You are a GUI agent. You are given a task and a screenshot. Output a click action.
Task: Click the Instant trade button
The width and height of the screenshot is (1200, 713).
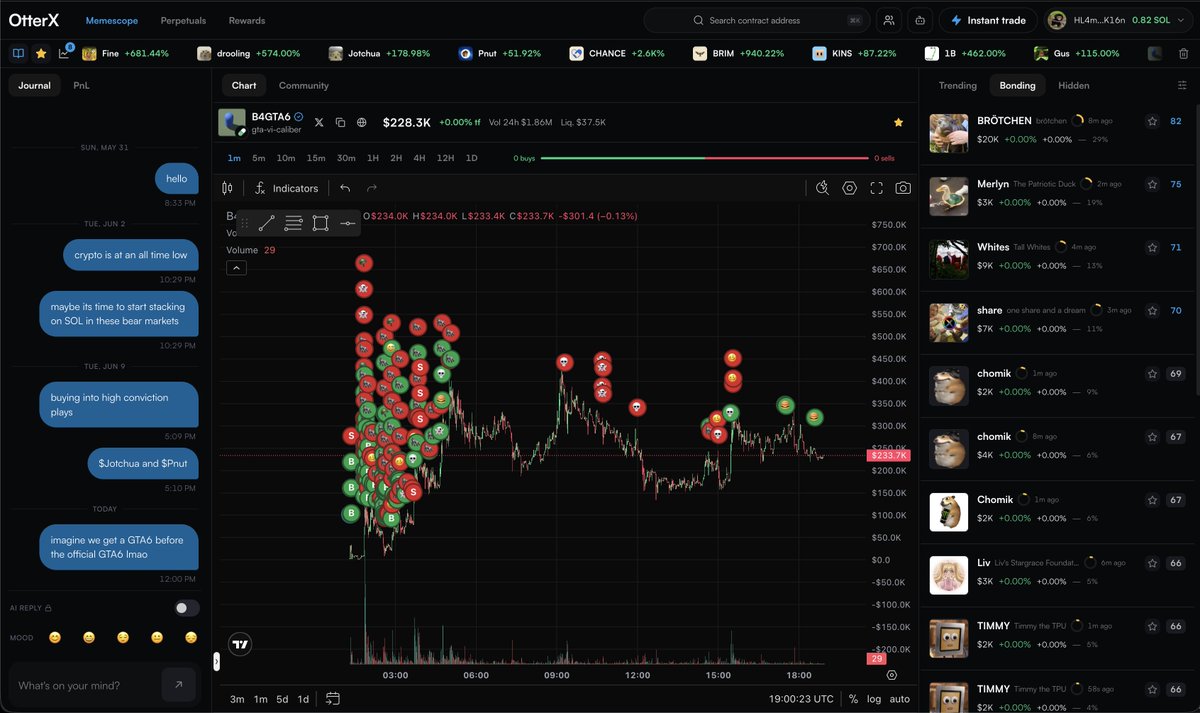pyautogui.click(x=989, y=20)
